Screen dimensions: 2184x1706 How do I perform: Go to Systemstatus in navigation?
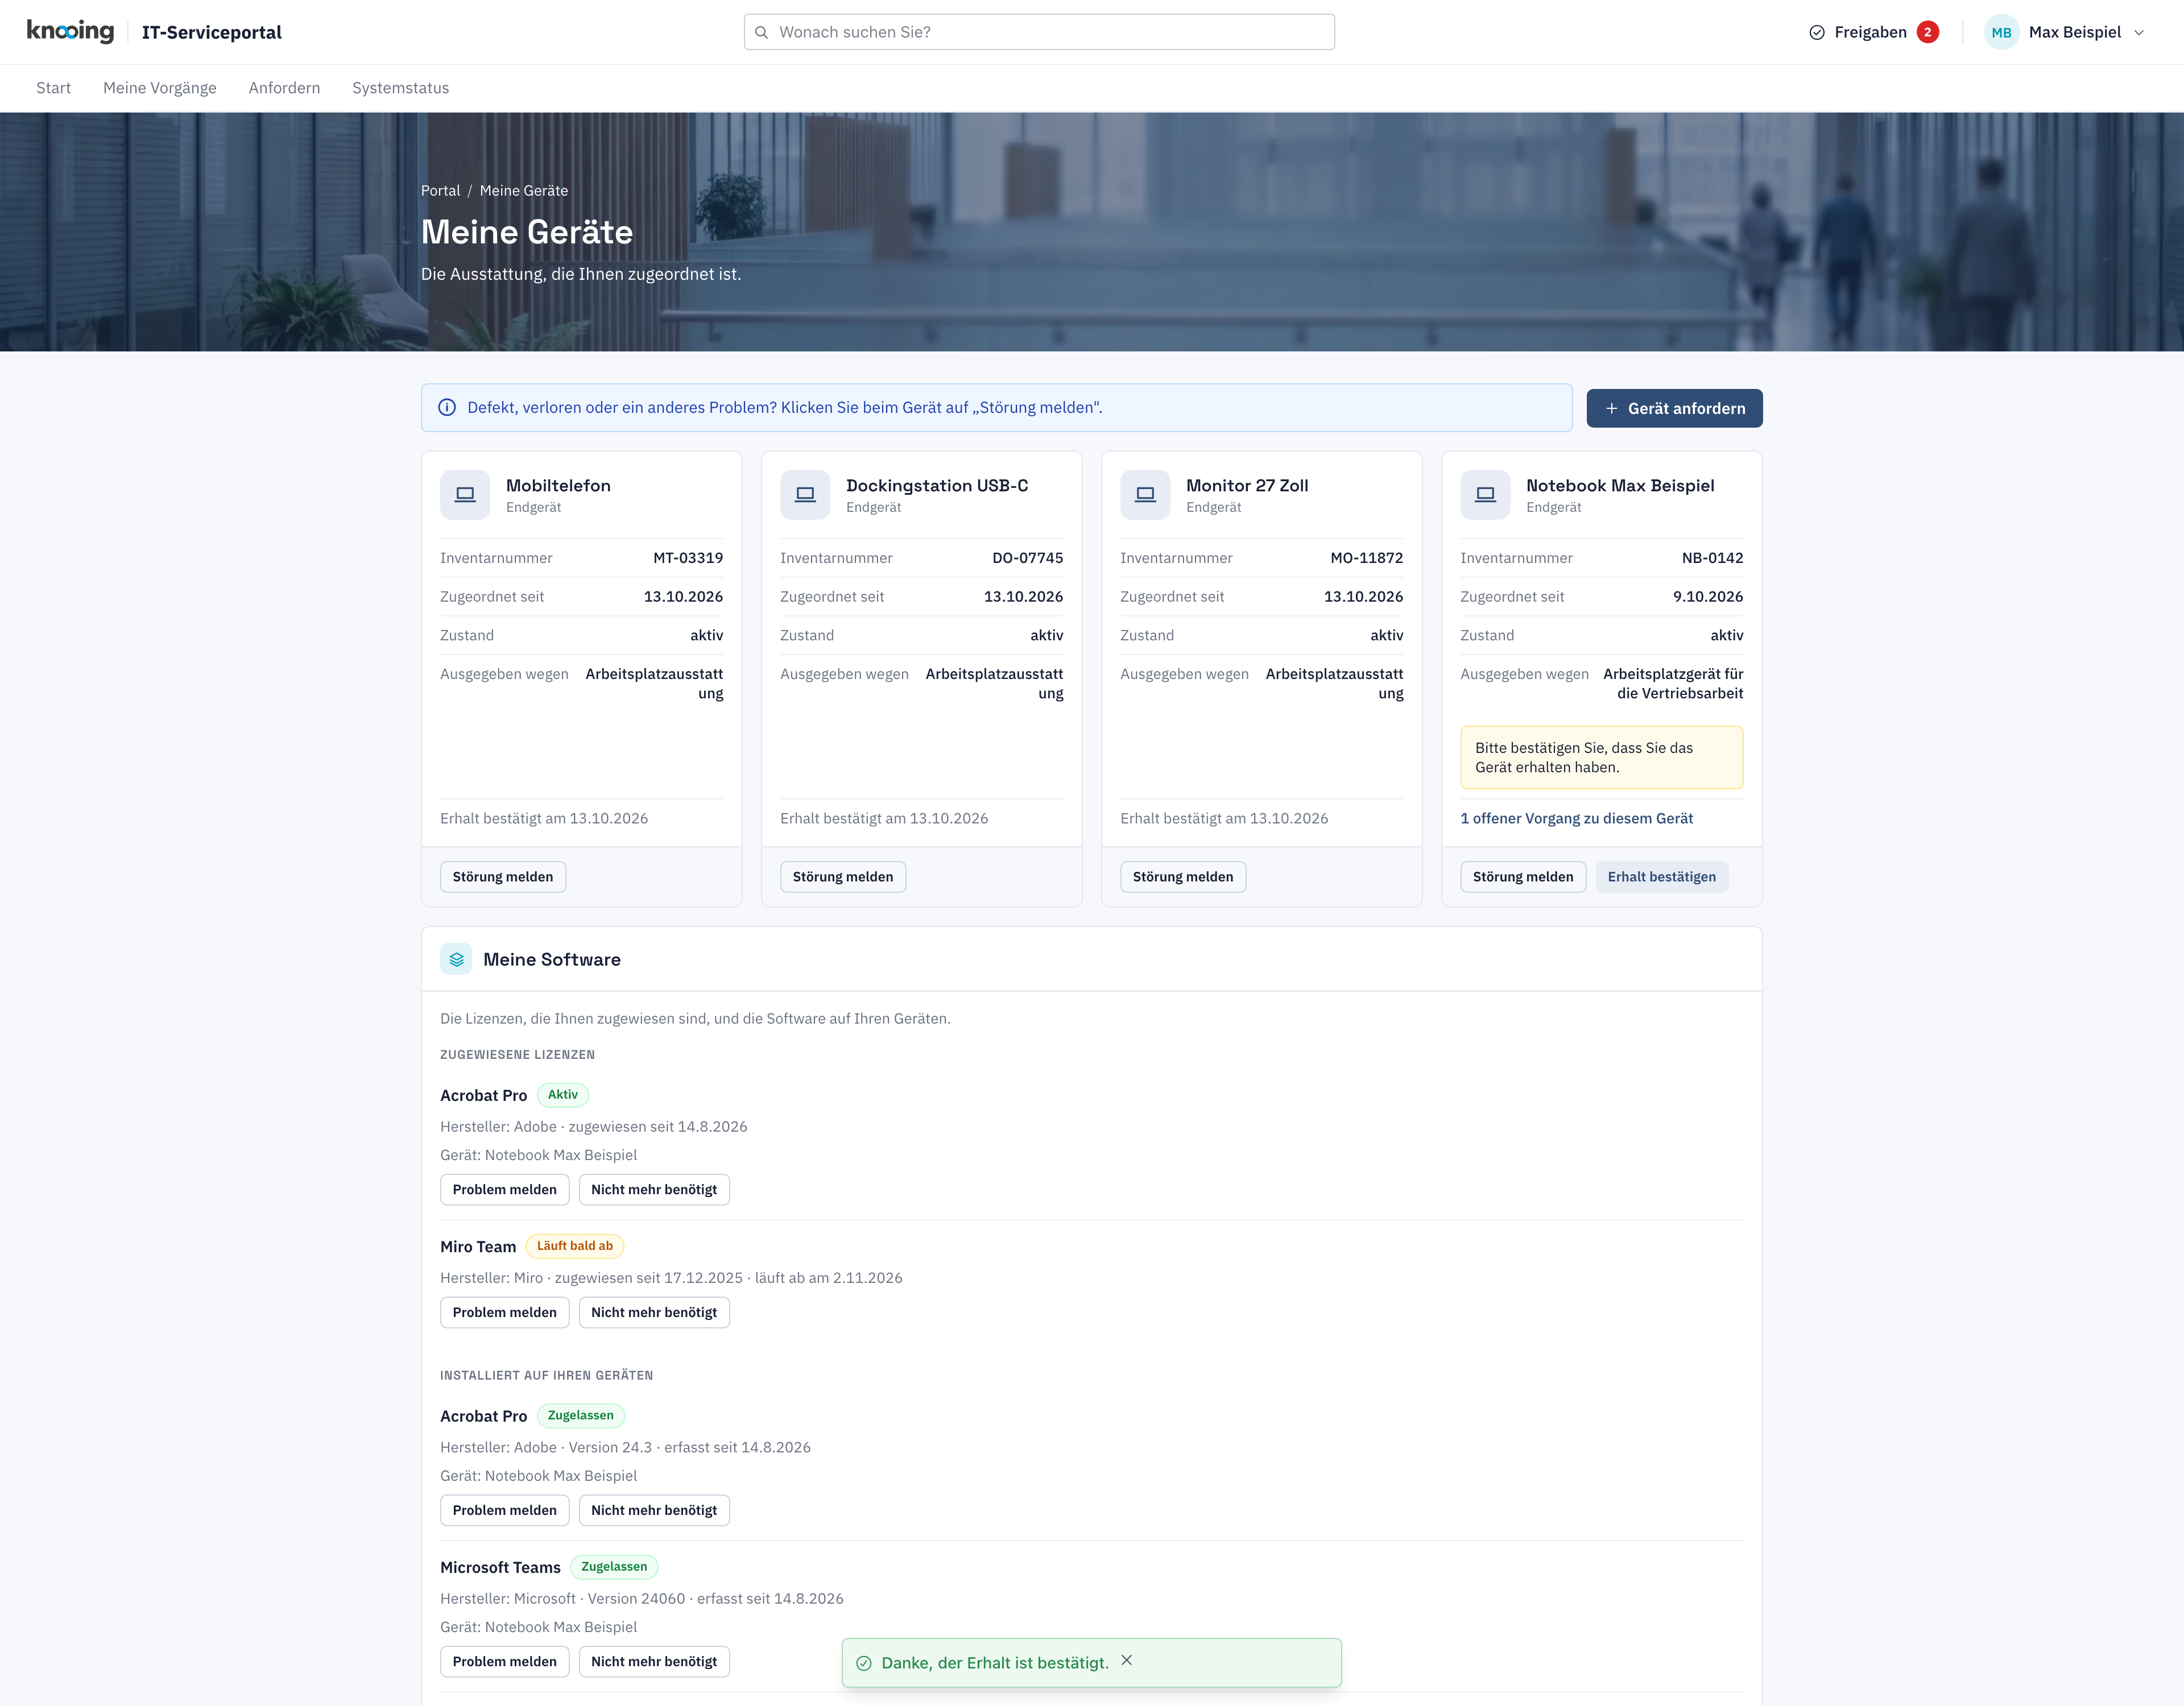[400, 88]
